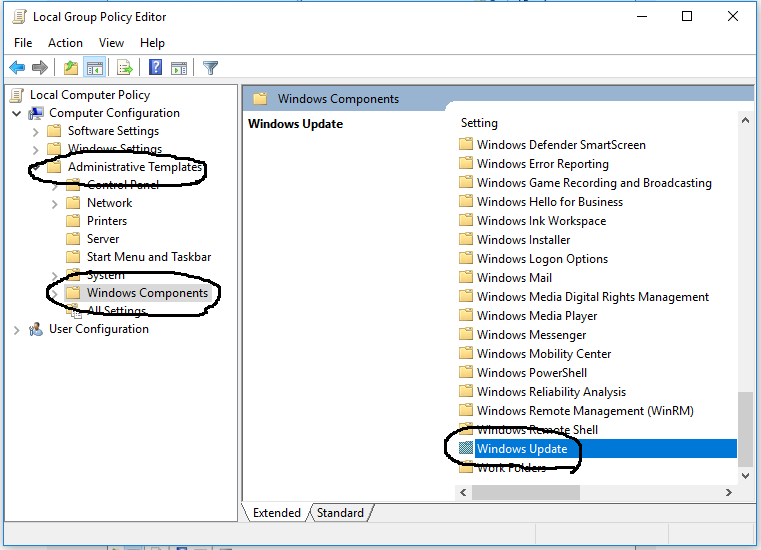Click the Start Menu and Taskbar folder icon
This screenshot has height=550, width=761.
click(73, 257)
